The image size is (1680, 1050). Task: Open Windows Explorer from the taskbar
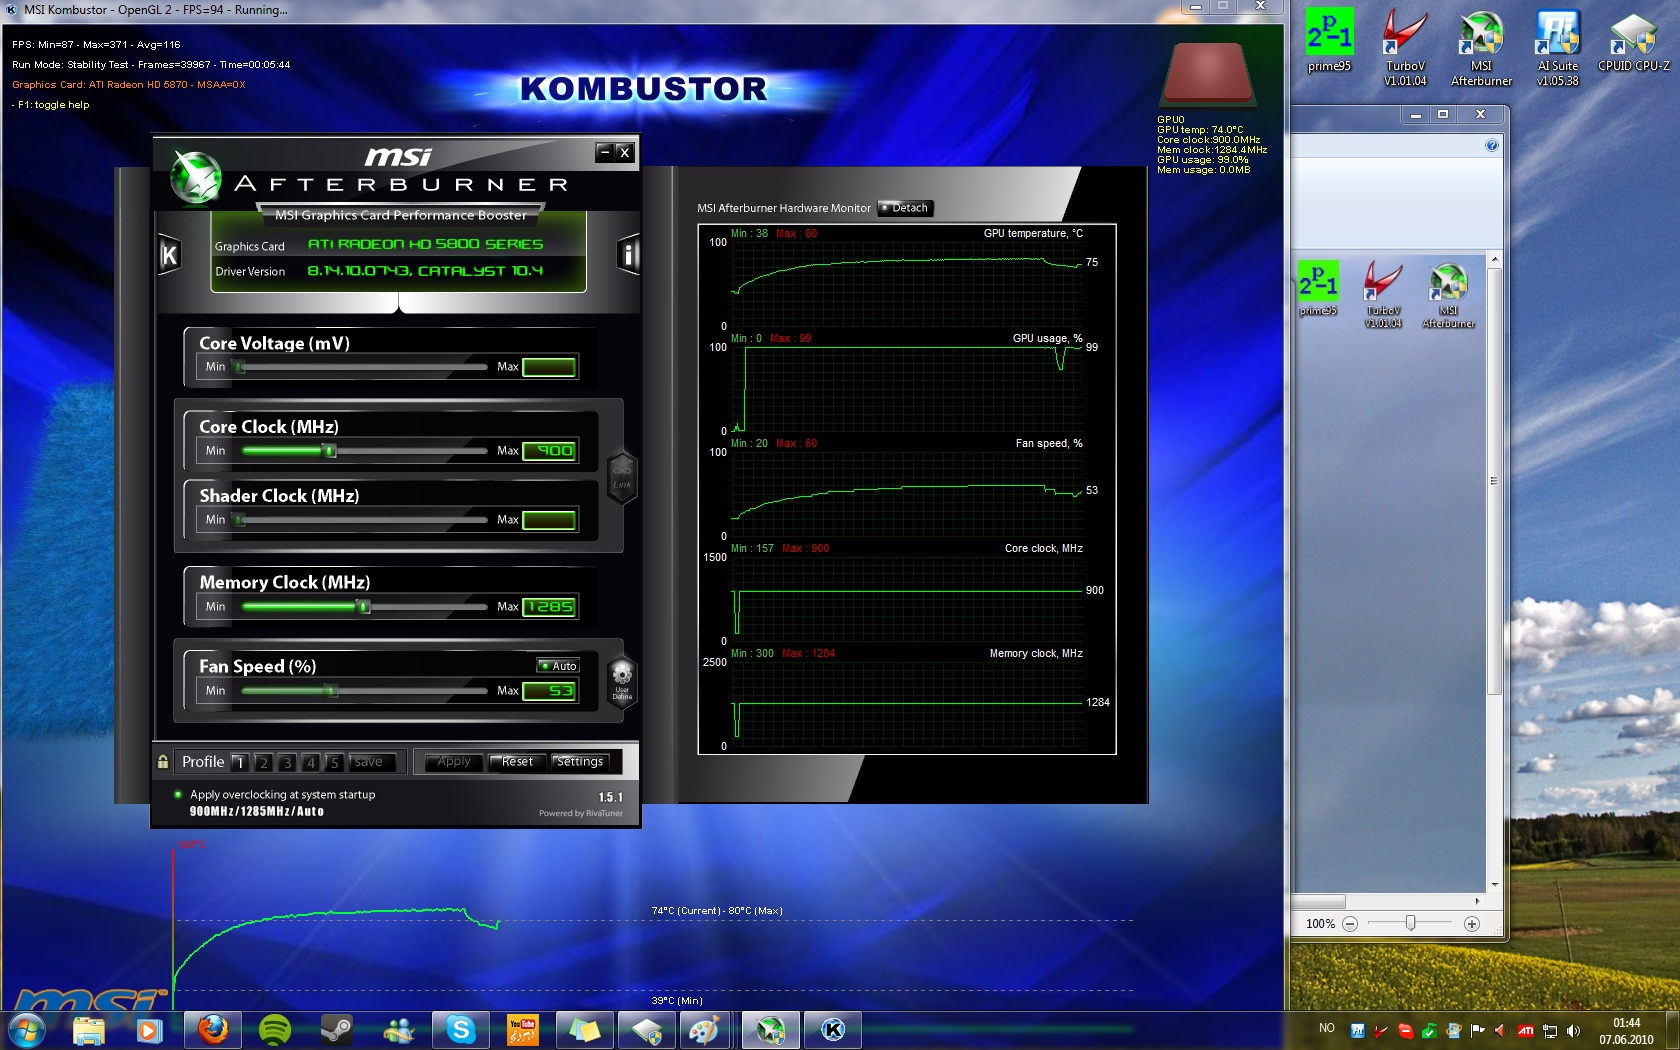coord(88,1030)
